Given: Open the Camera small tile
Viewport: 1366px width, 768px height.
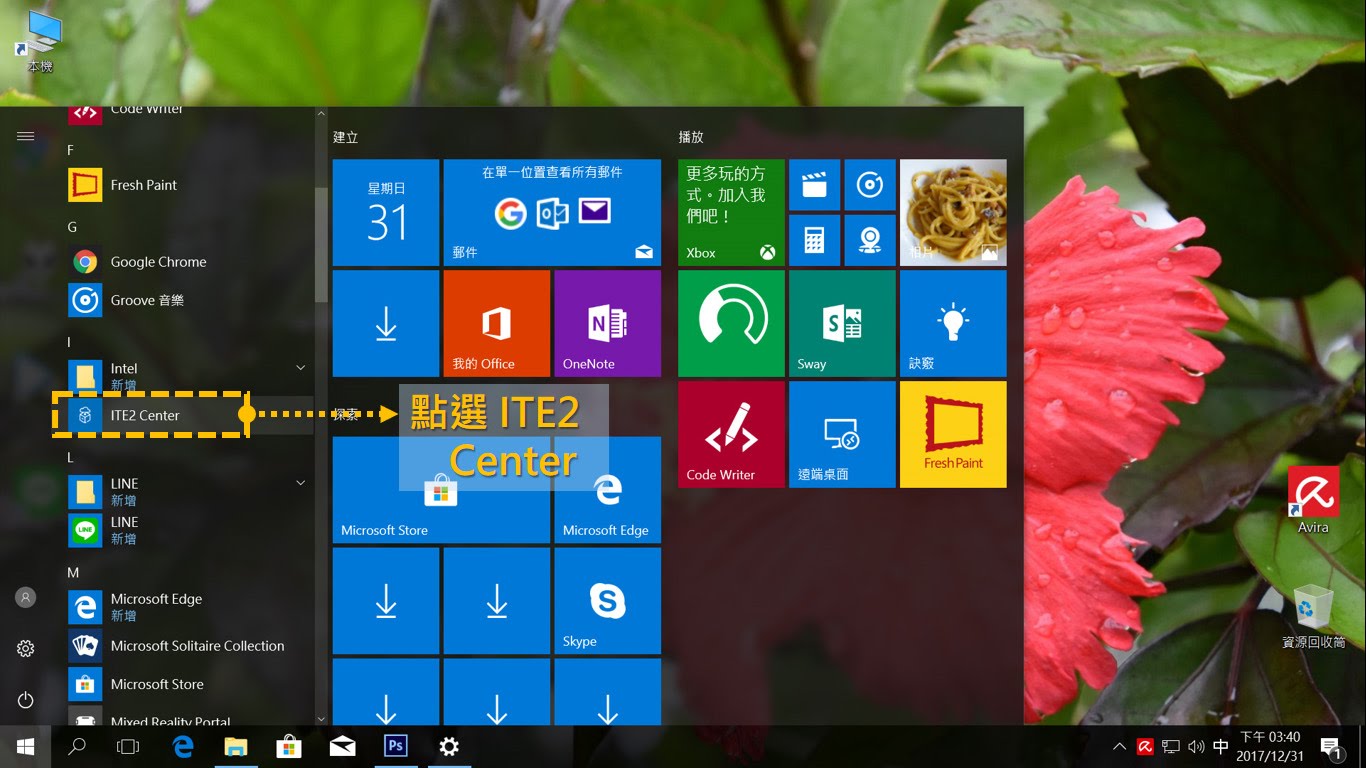Looking at the screenshot, I should tap(870, 240).
